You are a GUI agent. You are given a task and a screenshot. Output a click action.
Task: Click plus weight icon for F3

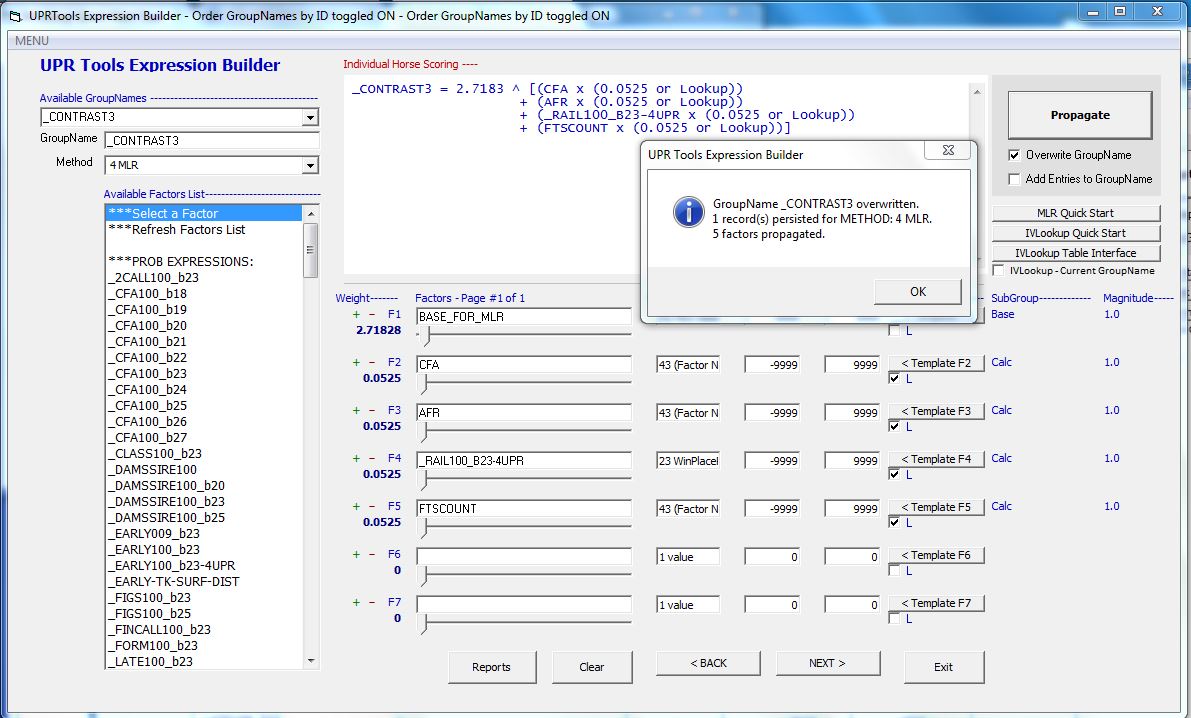point(356,410)
